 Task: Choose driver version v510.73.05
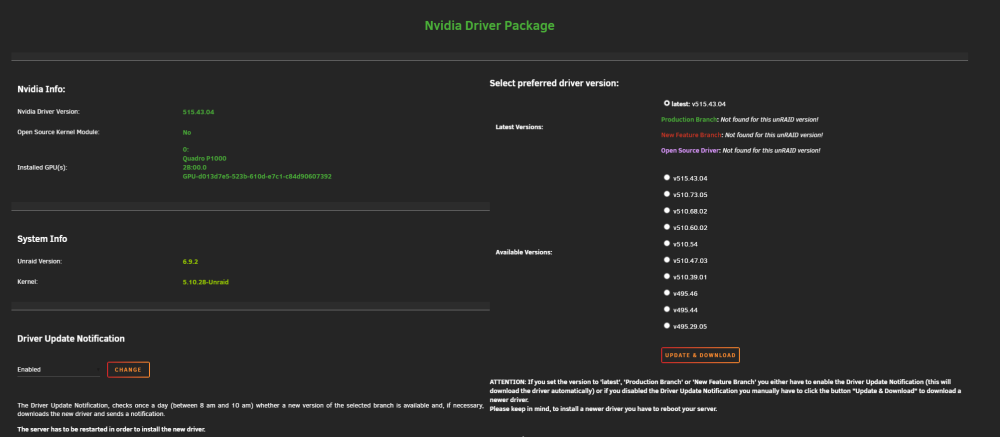(666, 194)
